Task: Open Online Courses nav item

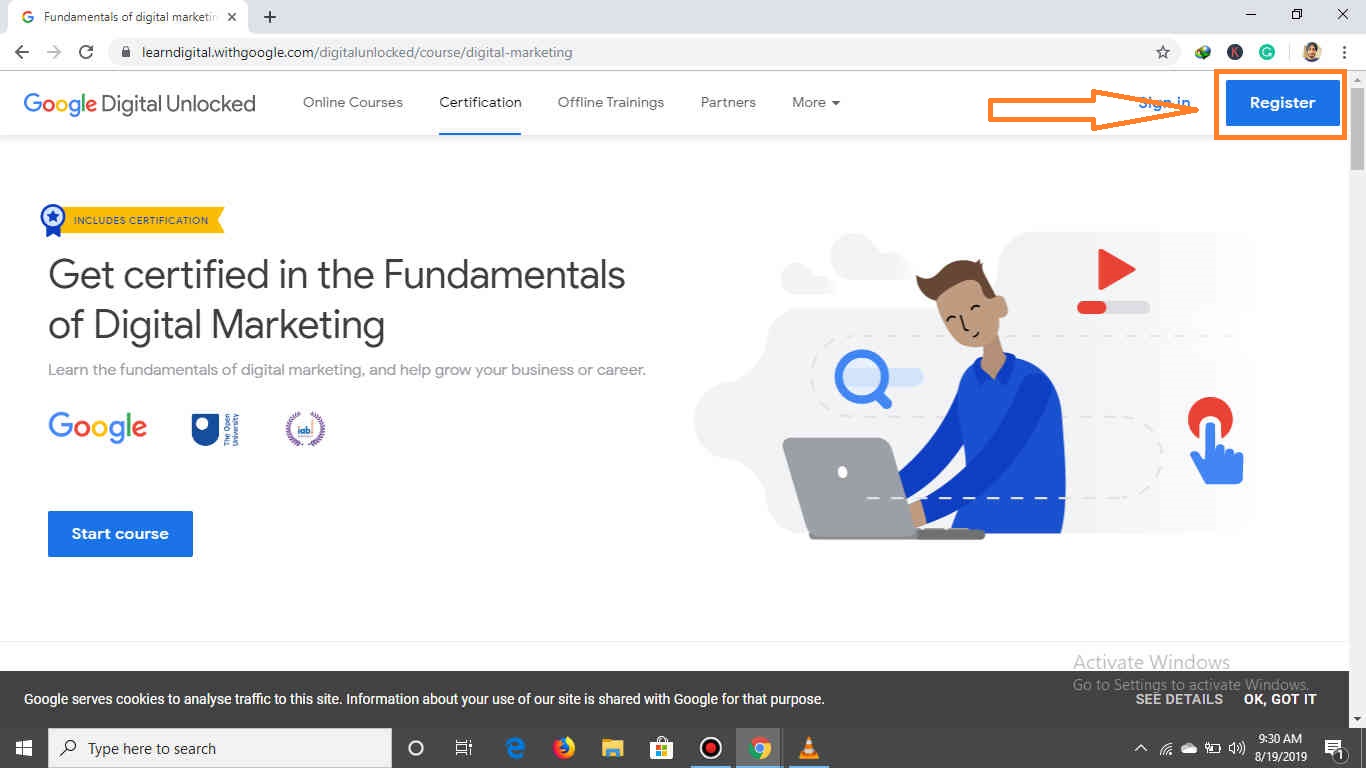Action: [x=353, y=102]
